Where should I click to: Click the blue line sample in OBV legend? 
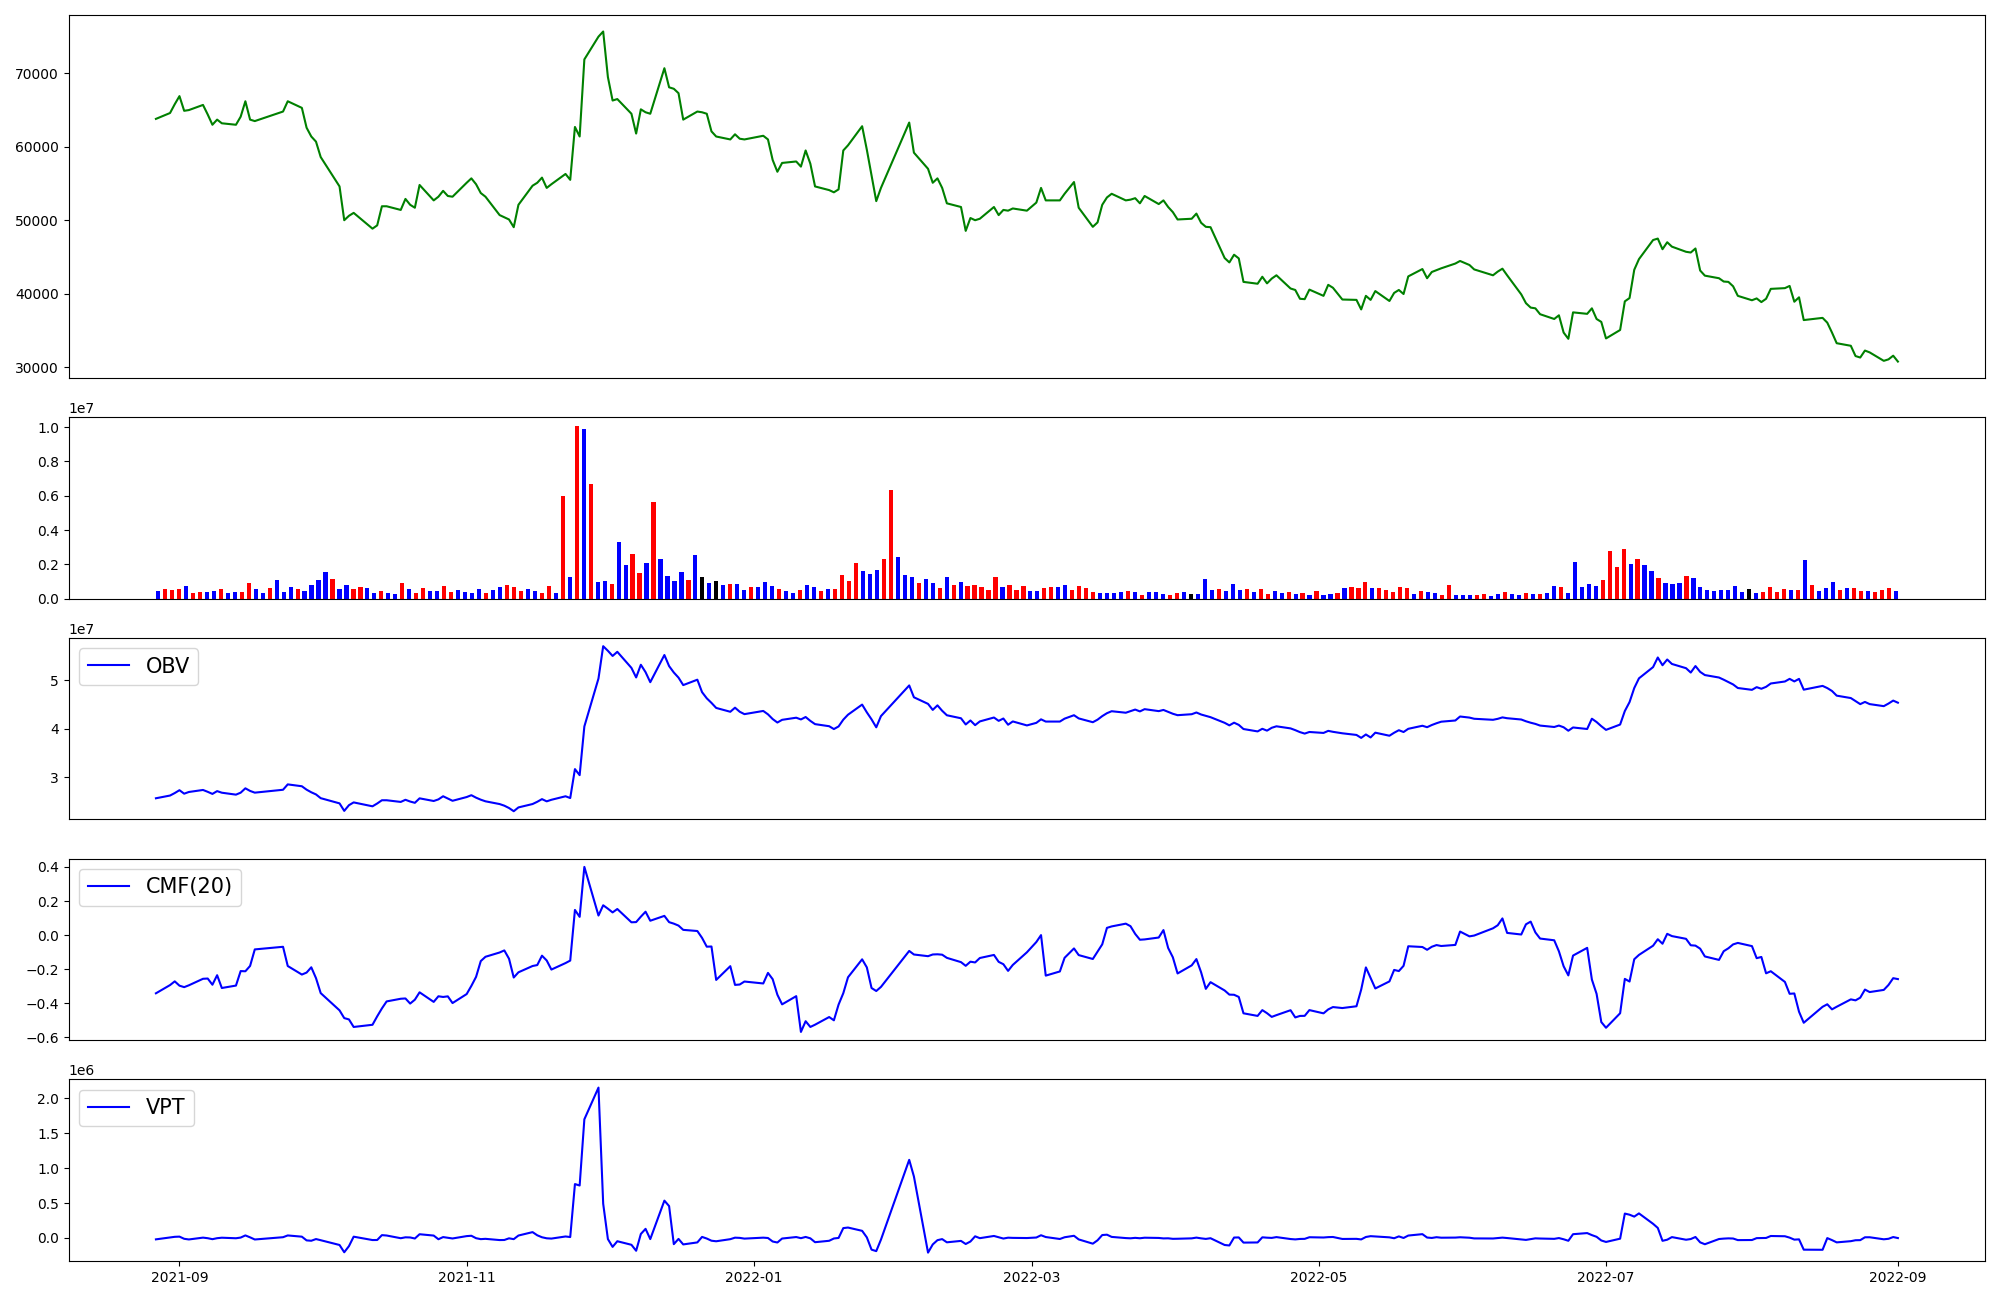(x=110, y=666)
